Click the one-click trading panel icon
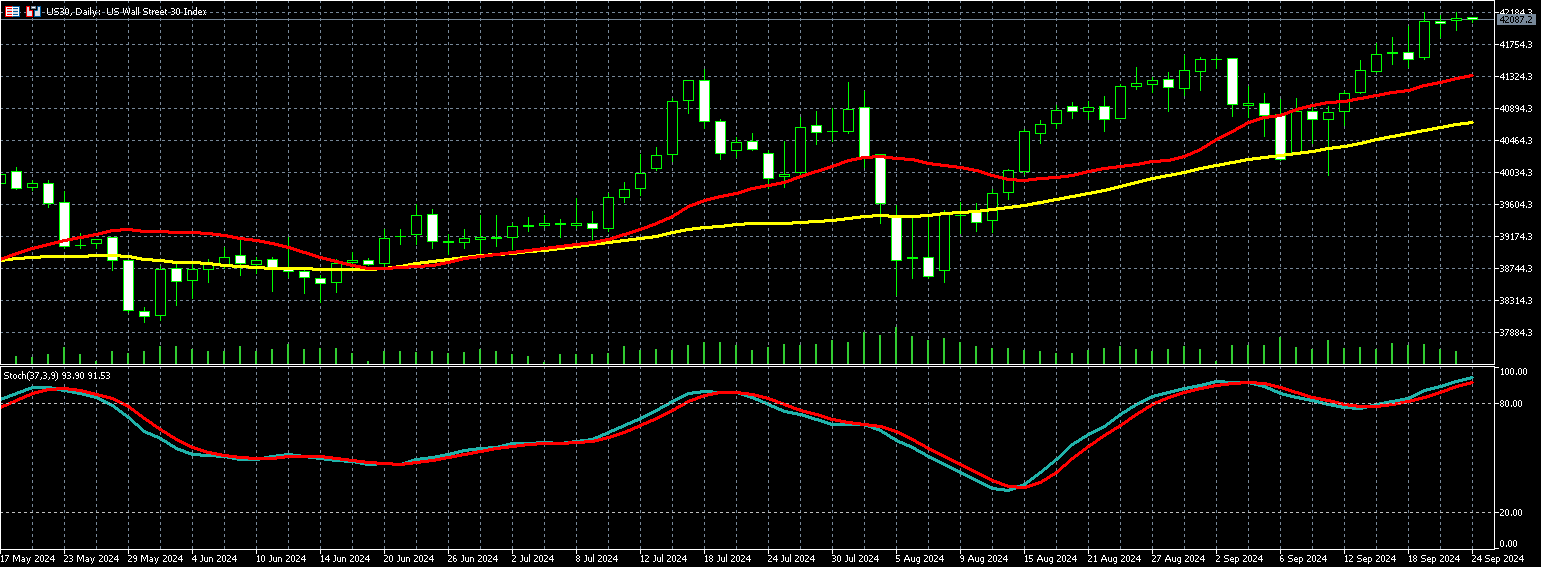Viewport: 1541px width, 567px height. [x=33, y=11]
